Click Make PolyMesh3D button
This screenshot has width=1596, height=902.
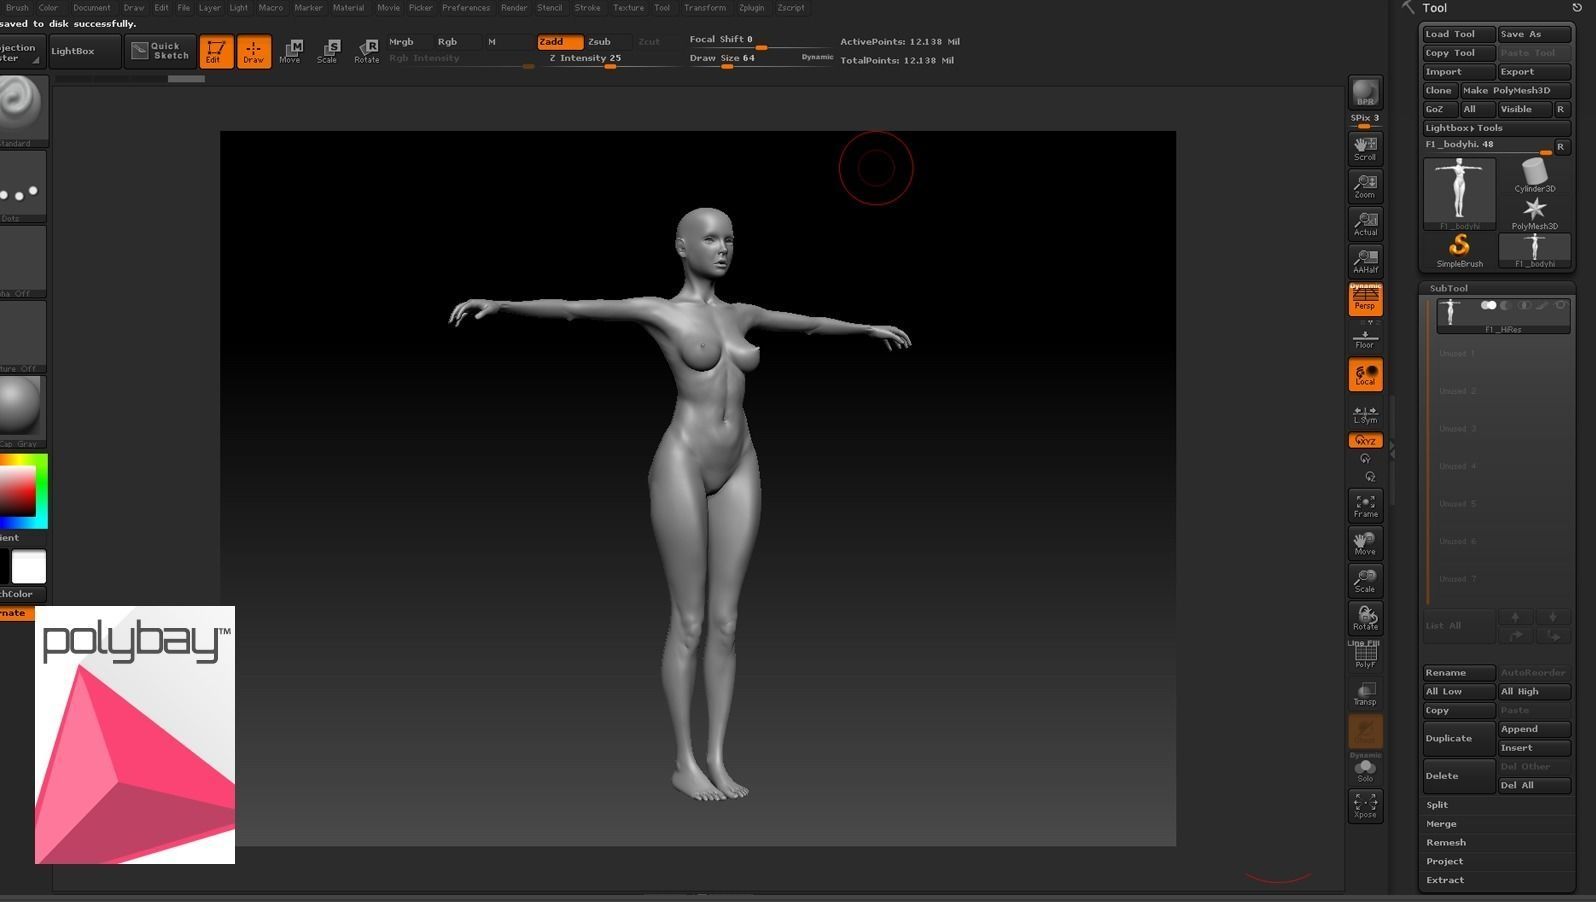1516,91
